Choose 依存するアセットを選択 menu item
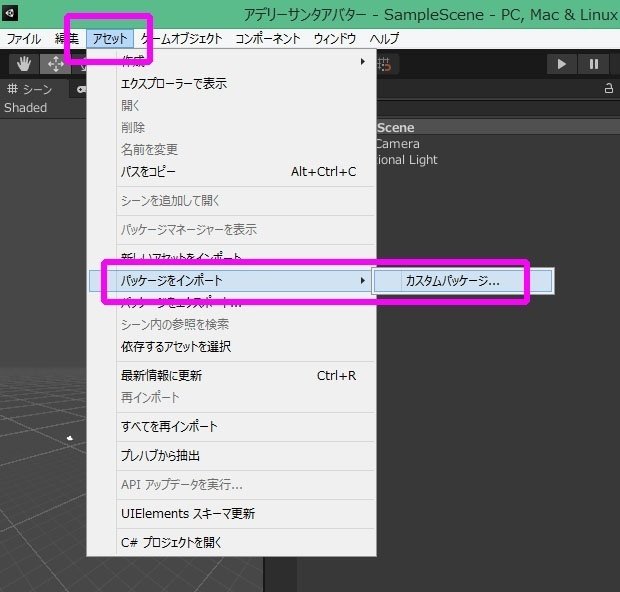Viewport: 620px width, 592px height. point(231,347)
